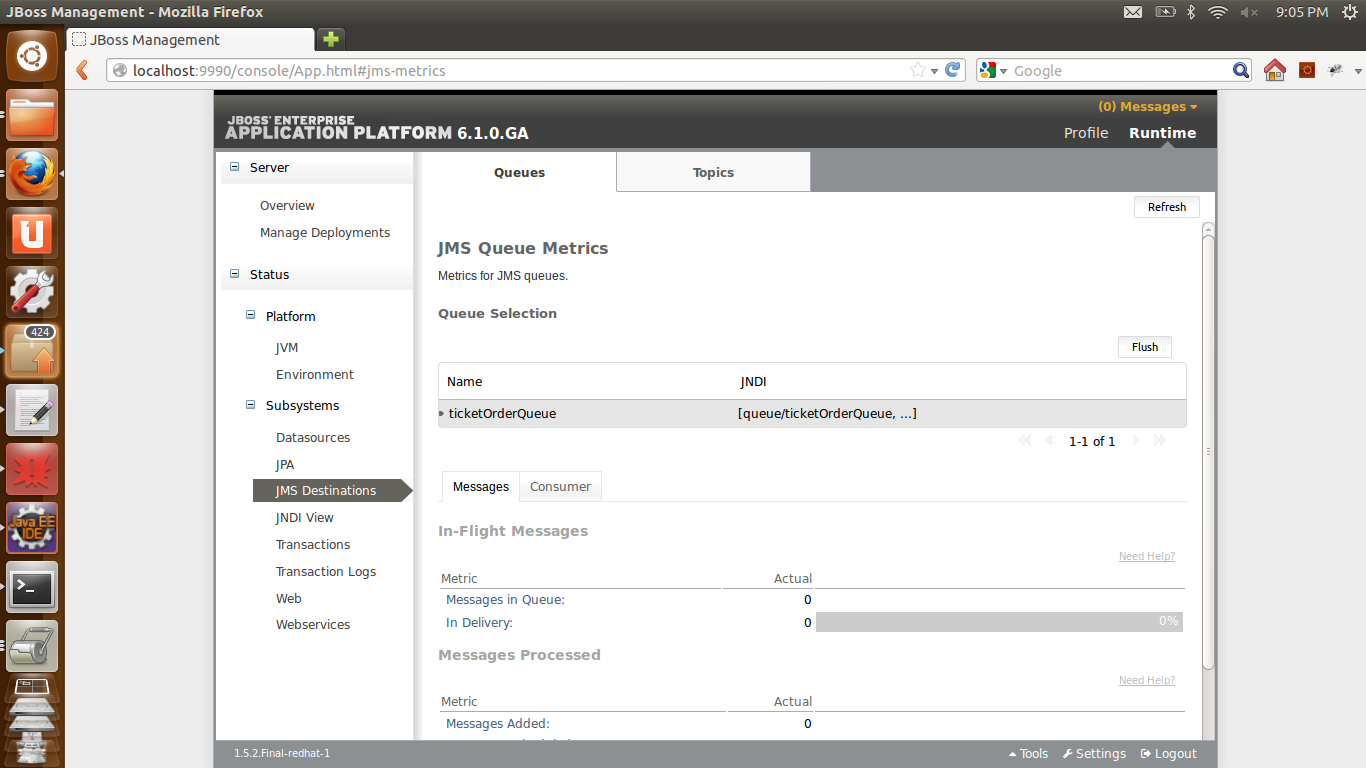Expand the Platform section in sidebar

[250, 315]
